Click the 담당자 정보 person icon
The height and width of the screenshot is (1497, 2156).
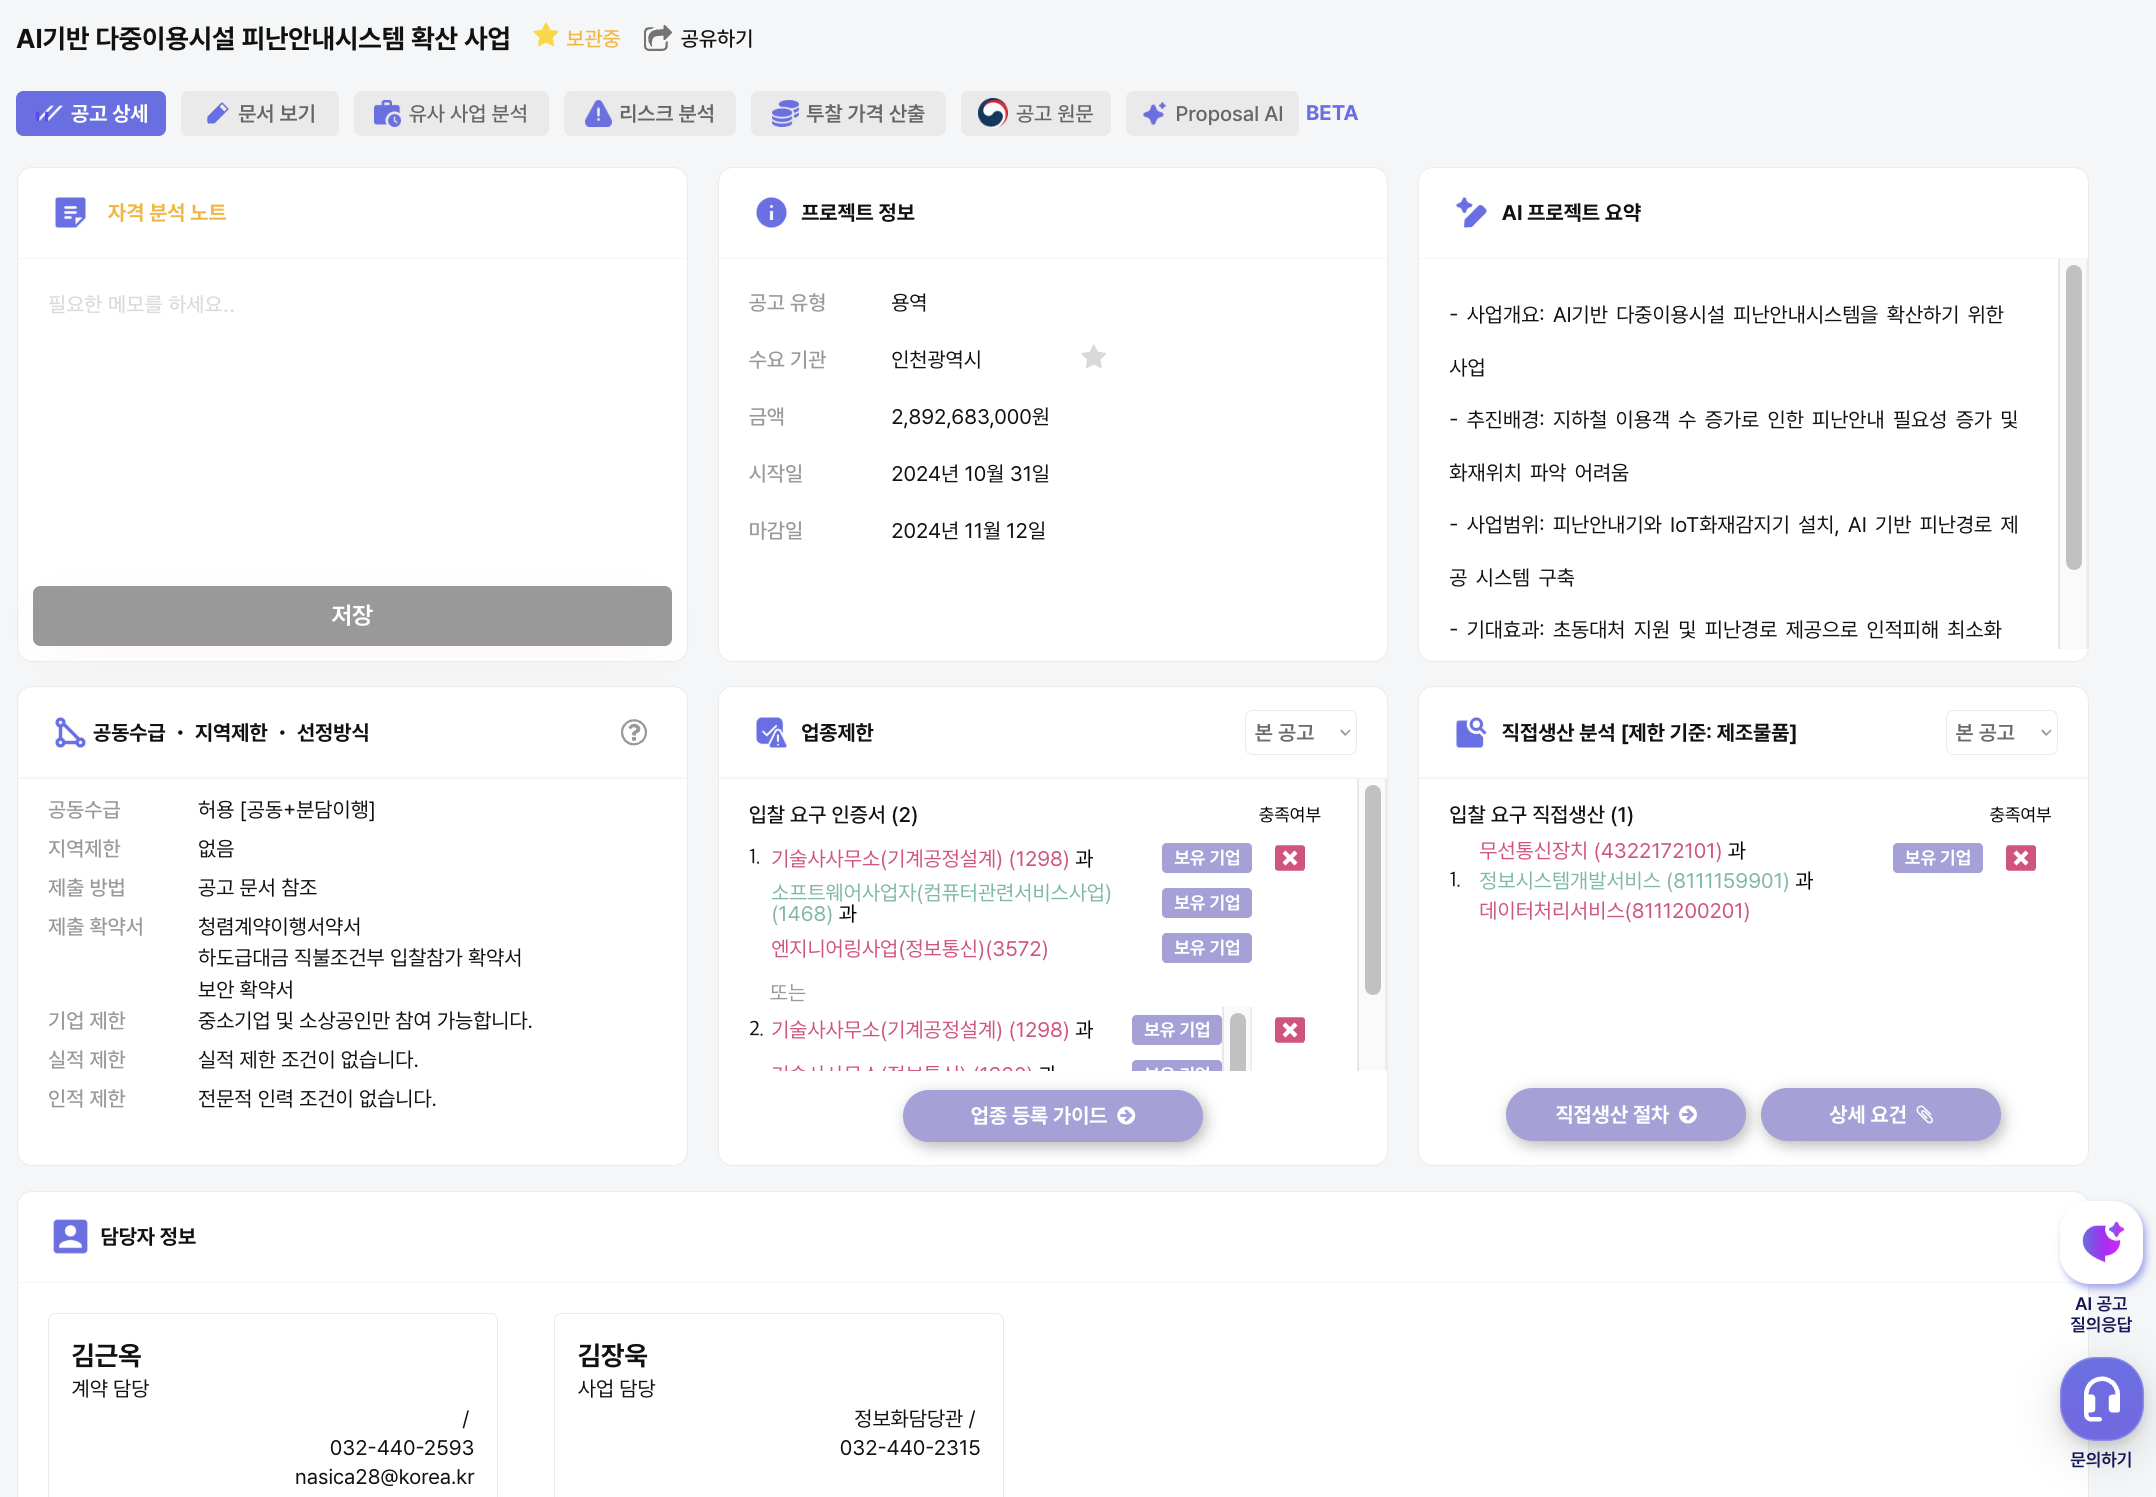(x=70, y=1236)
